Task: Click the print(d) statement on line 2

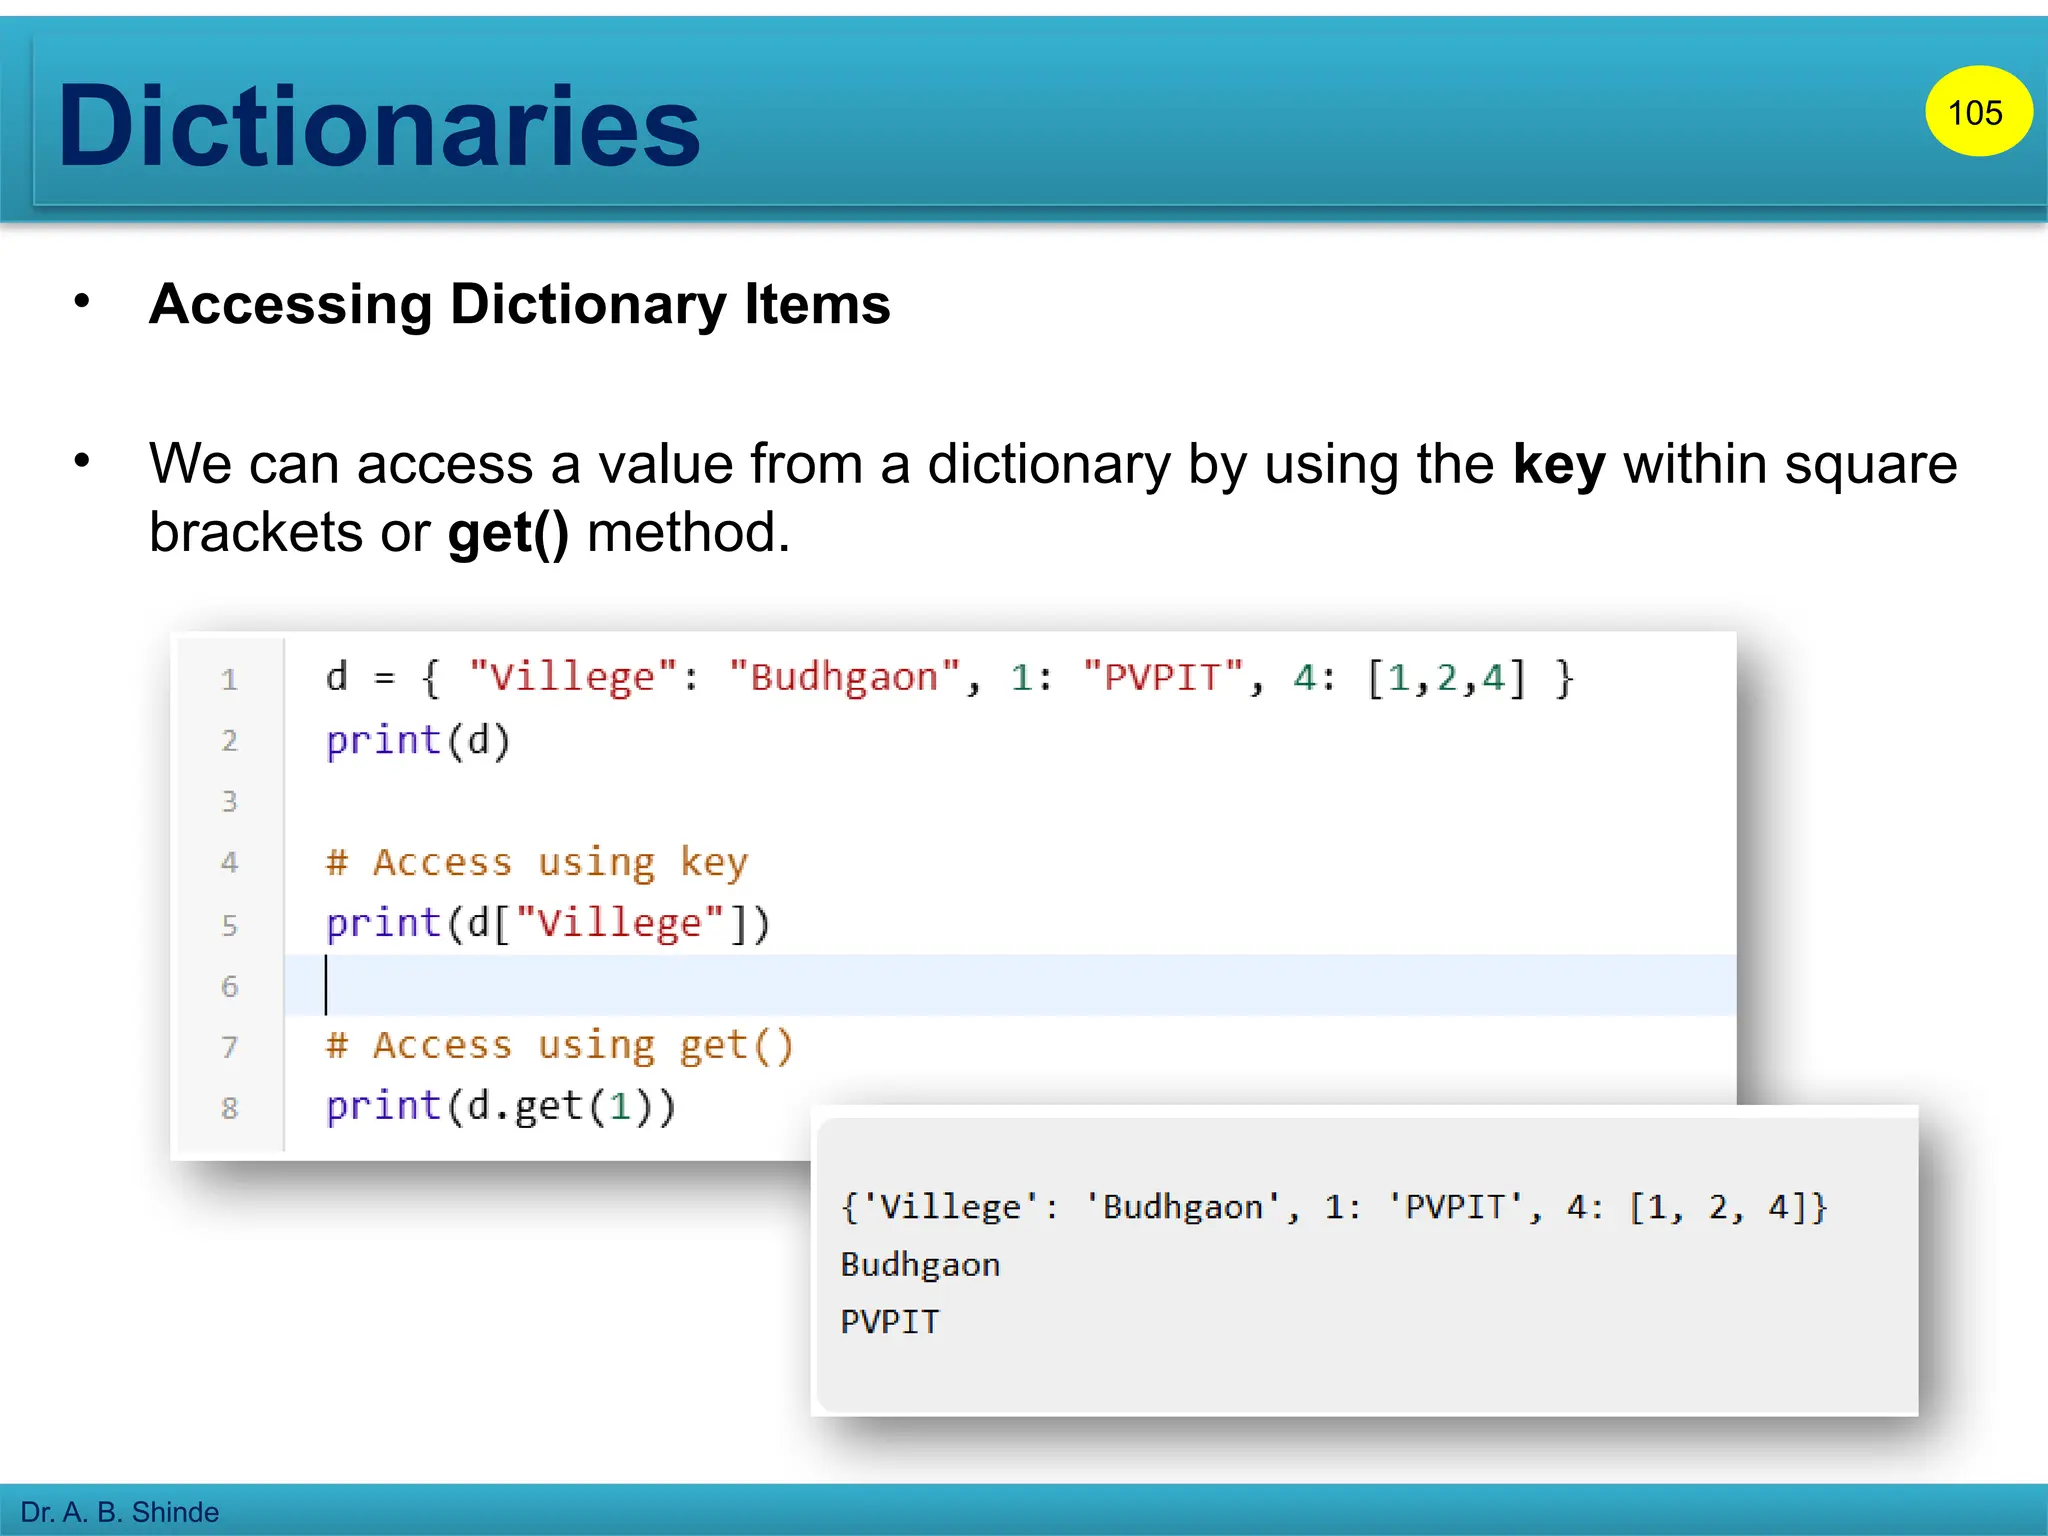Action: tap(418, 741)
